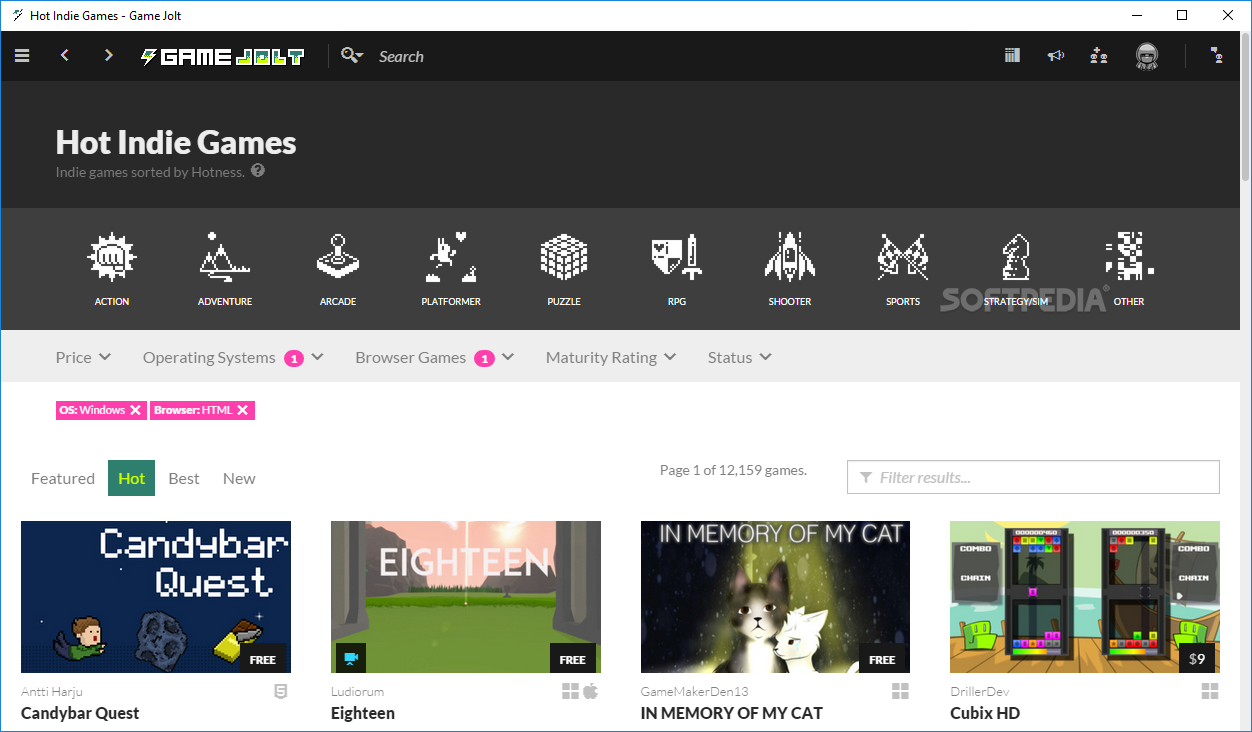This screenshot has height=732, width=1252.
Task: Open the Candybar Quest thumbnail
Action: [156, 597]
